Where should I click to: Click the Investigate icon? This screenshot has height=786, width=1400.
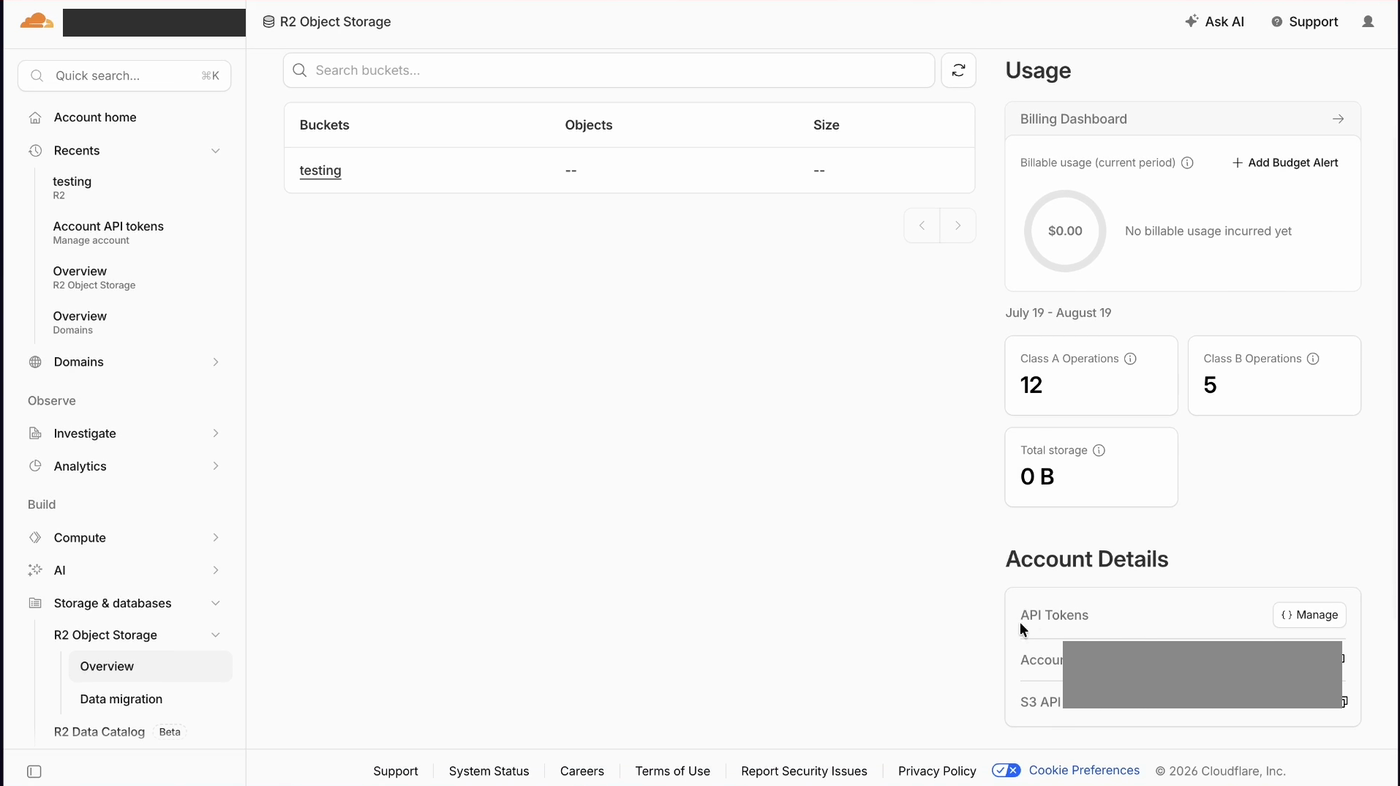pyautogui.click(x=35, y=433)
